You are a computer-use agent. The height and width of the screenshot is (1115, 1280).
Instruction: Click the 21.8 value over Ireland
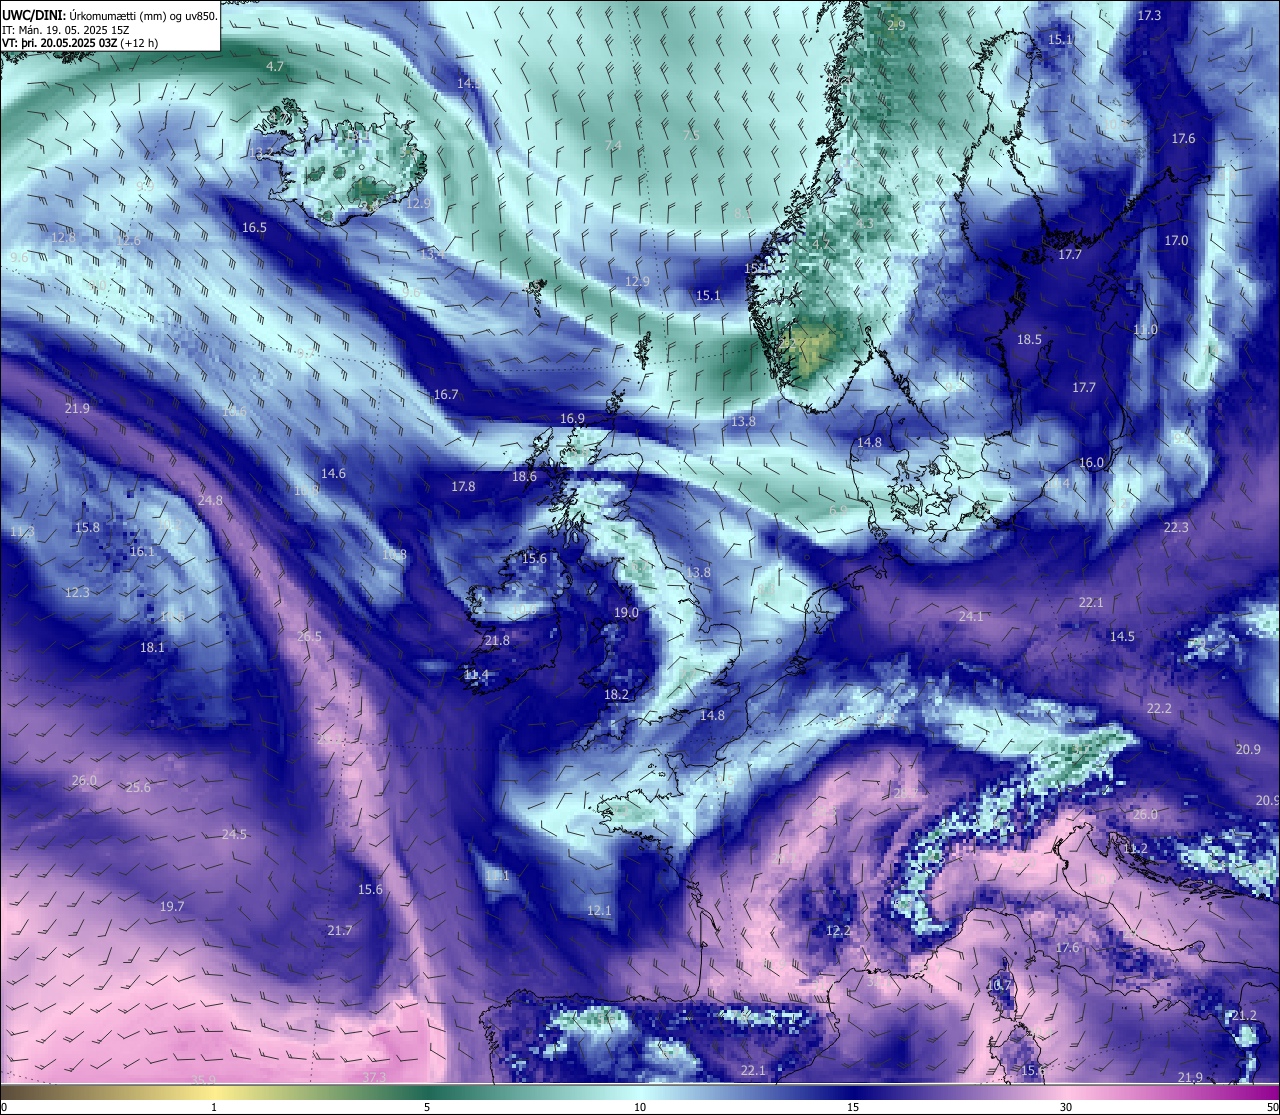pos(497,641)
